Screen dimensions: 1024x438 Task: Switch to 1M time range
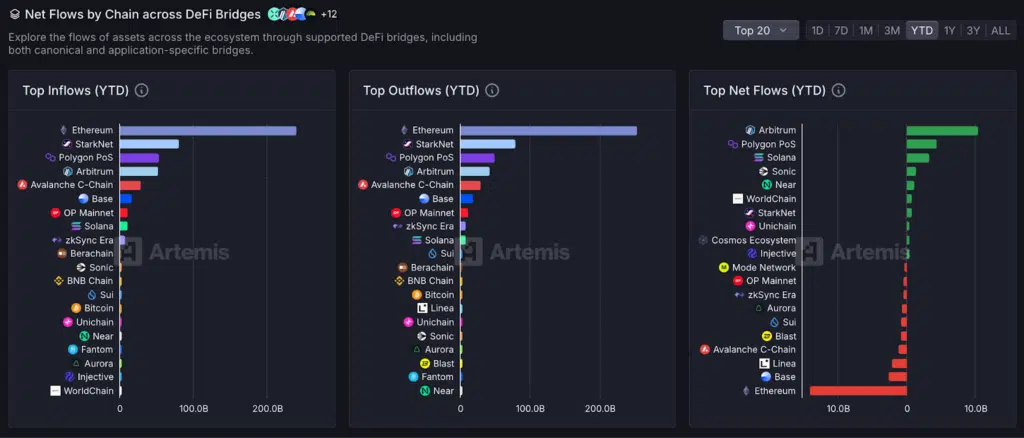(866, 30)
